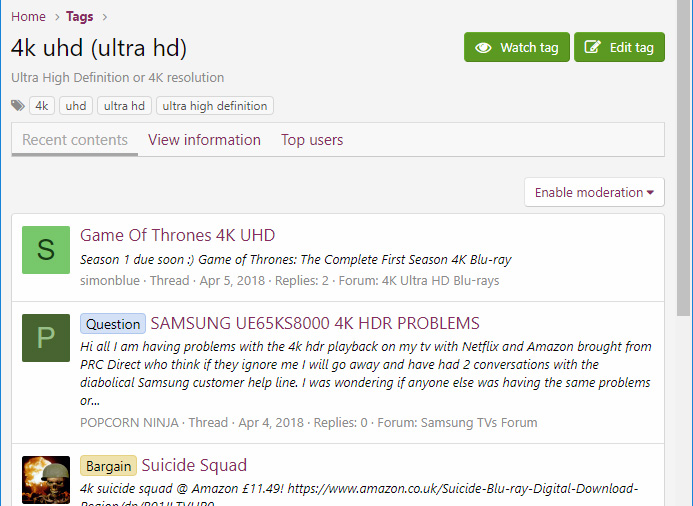The image size is (693, 506).
Task: Click the Watch tag button
Action: coord(516,47)
